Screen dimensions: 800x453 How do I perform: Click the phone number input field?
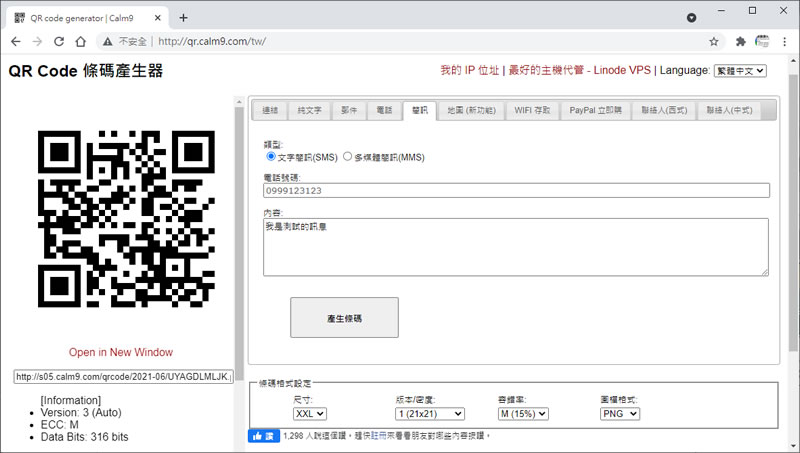coord(516,190)
